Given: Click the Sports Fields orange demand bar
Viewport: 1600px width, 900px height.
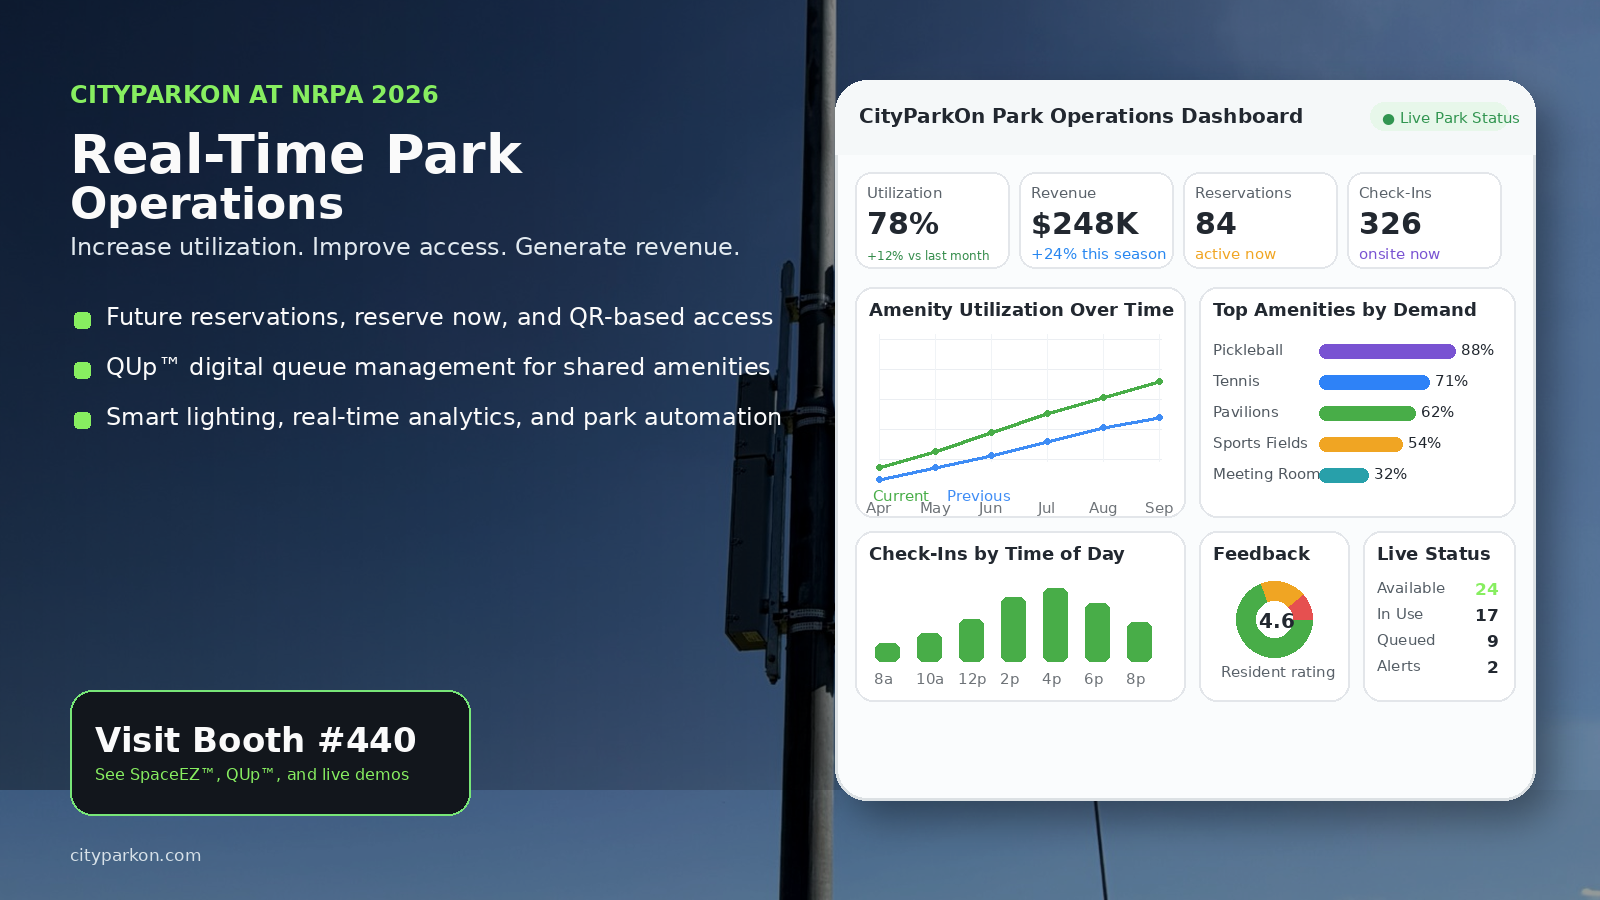Looking at the screenshot, I should pos(1361,444).
